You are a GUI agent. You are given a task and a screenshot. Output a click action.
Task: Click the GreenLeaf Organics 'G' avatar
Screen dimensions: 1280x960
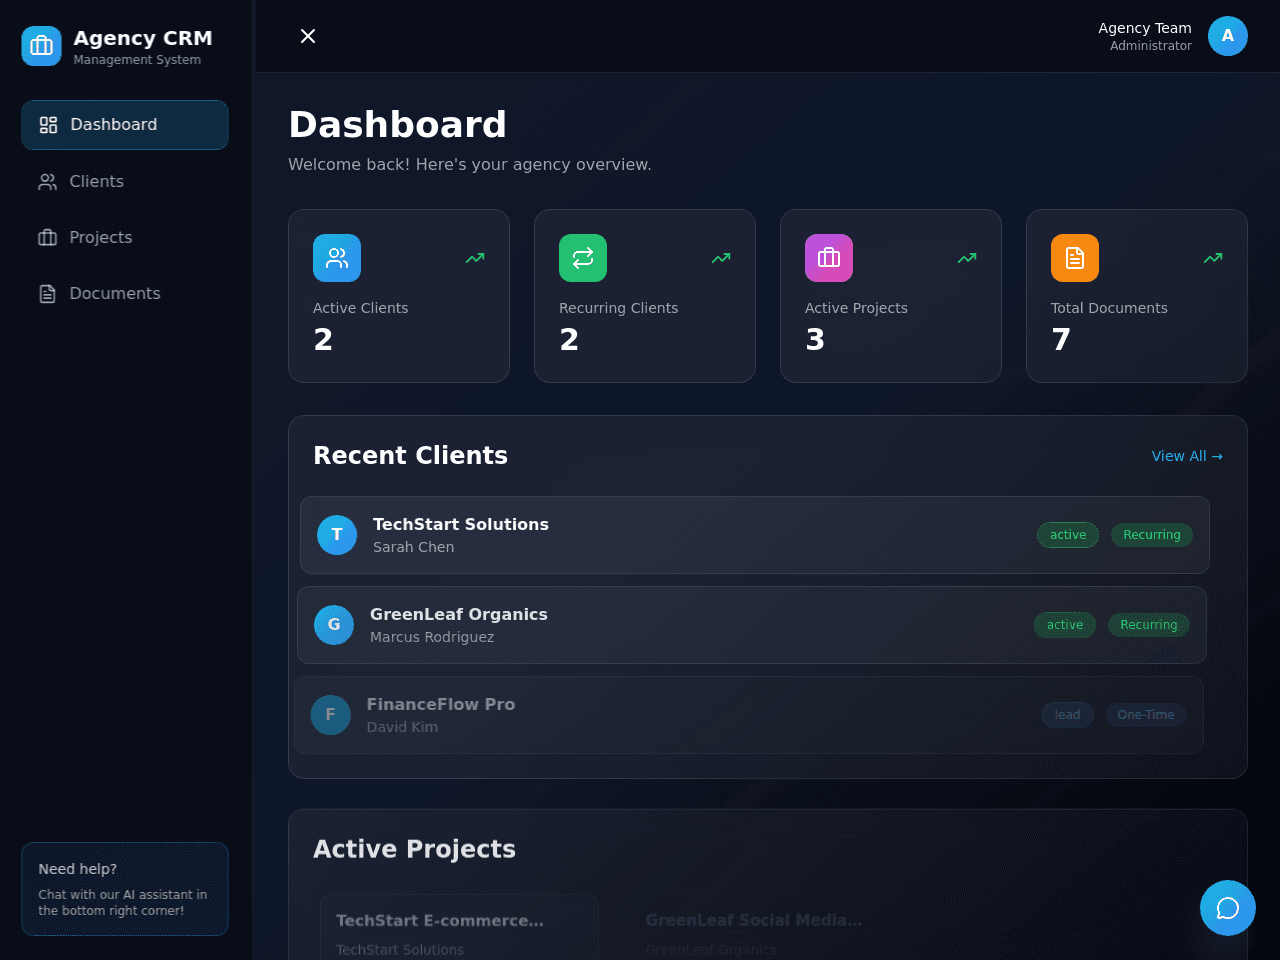pyautogui.click(x=334, y=625)
